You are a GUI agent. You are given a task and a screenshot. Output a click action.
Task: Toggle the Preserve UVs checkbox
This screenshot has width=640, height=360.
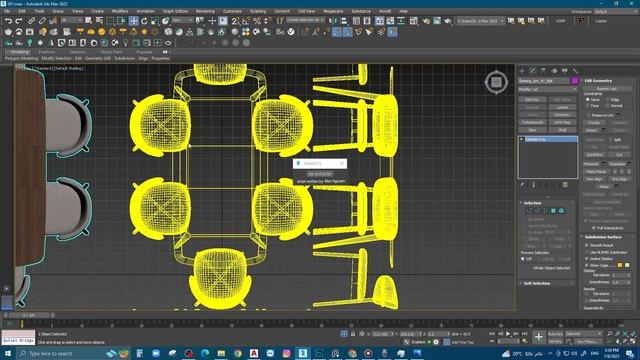(588, 115)
